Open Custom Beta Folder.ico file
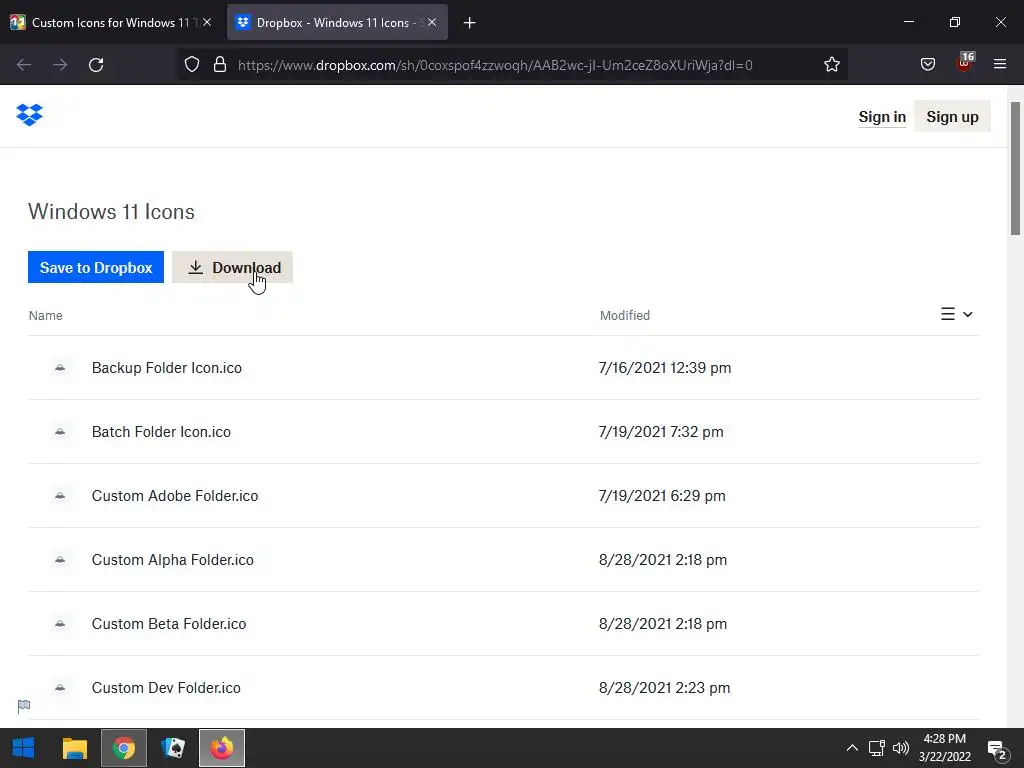This screenshot has width=1024, height=768. tap(169, 624)
